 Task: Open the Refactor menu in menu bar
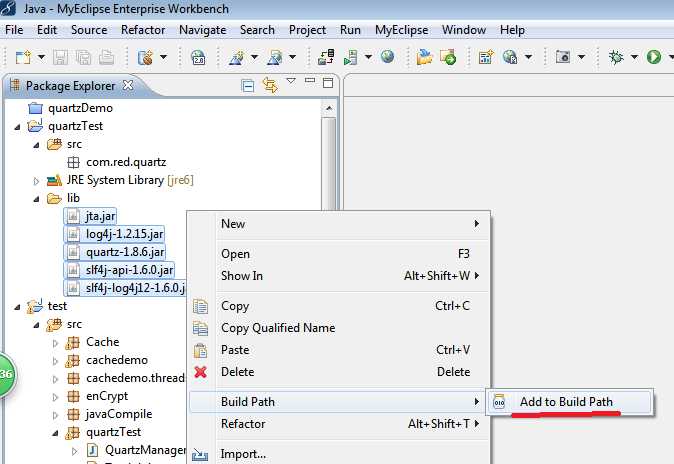click(x=143, y=30)
